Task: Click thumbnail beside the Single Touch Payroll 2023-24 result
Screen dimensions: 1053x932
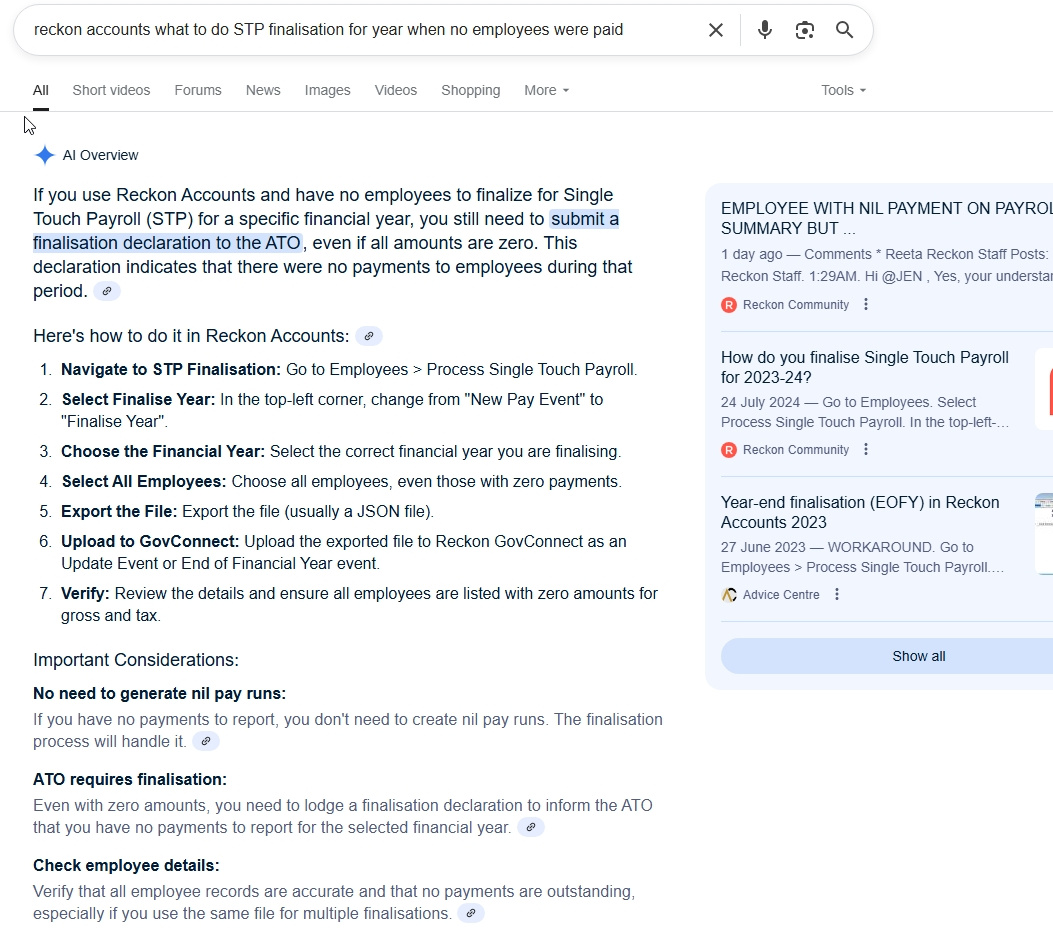Action: pyautogui.click(x=1044, y=389)
